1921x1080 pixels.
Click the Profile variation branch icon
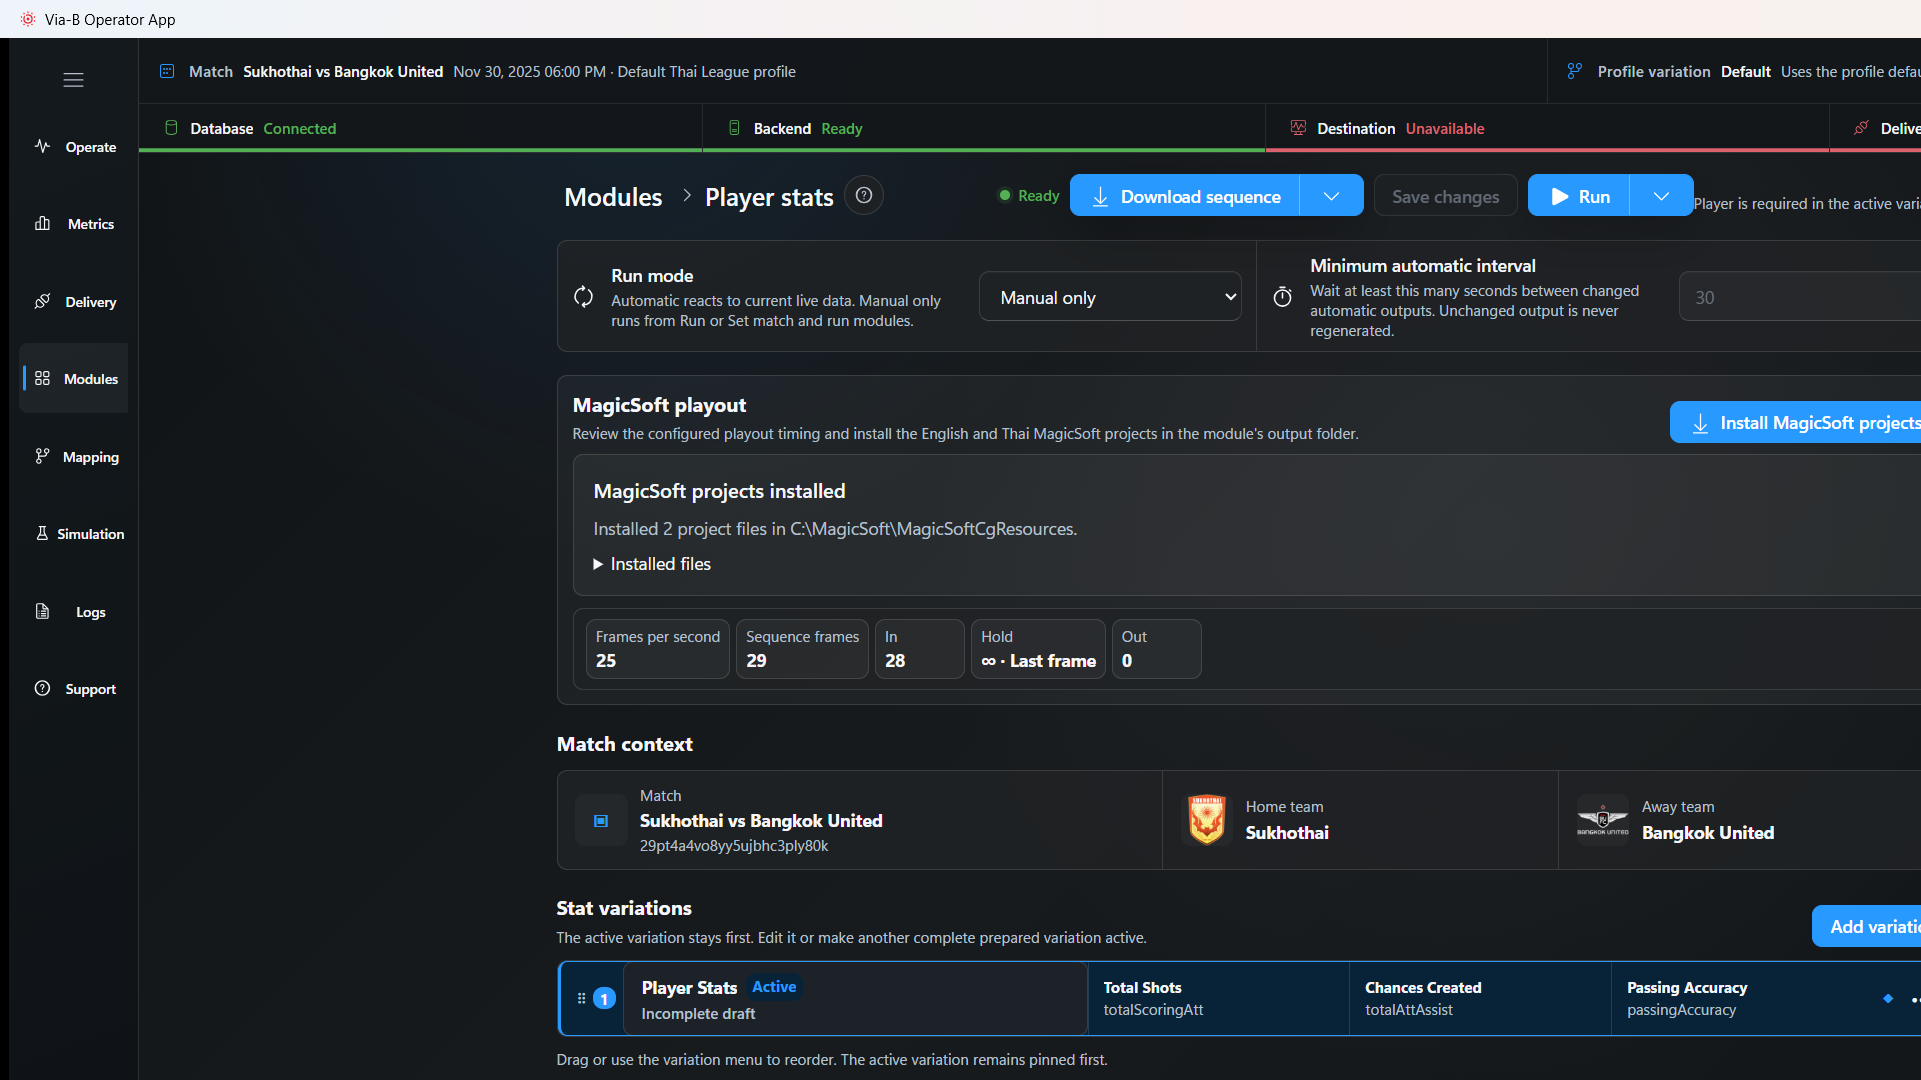point(1575,71)
